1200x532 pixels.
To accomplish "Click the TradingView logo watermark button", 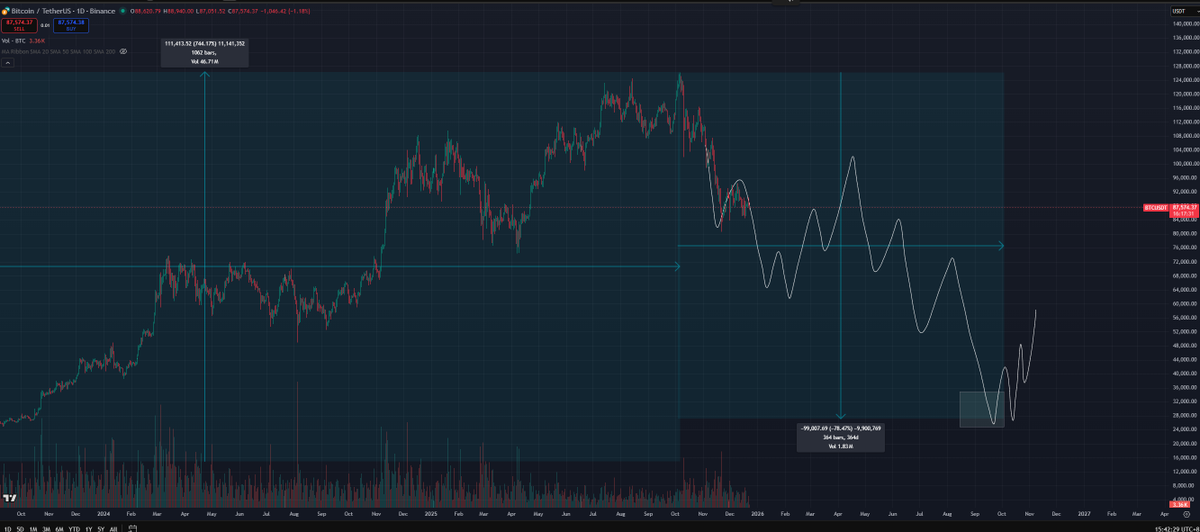I will (x=9, y=498).
